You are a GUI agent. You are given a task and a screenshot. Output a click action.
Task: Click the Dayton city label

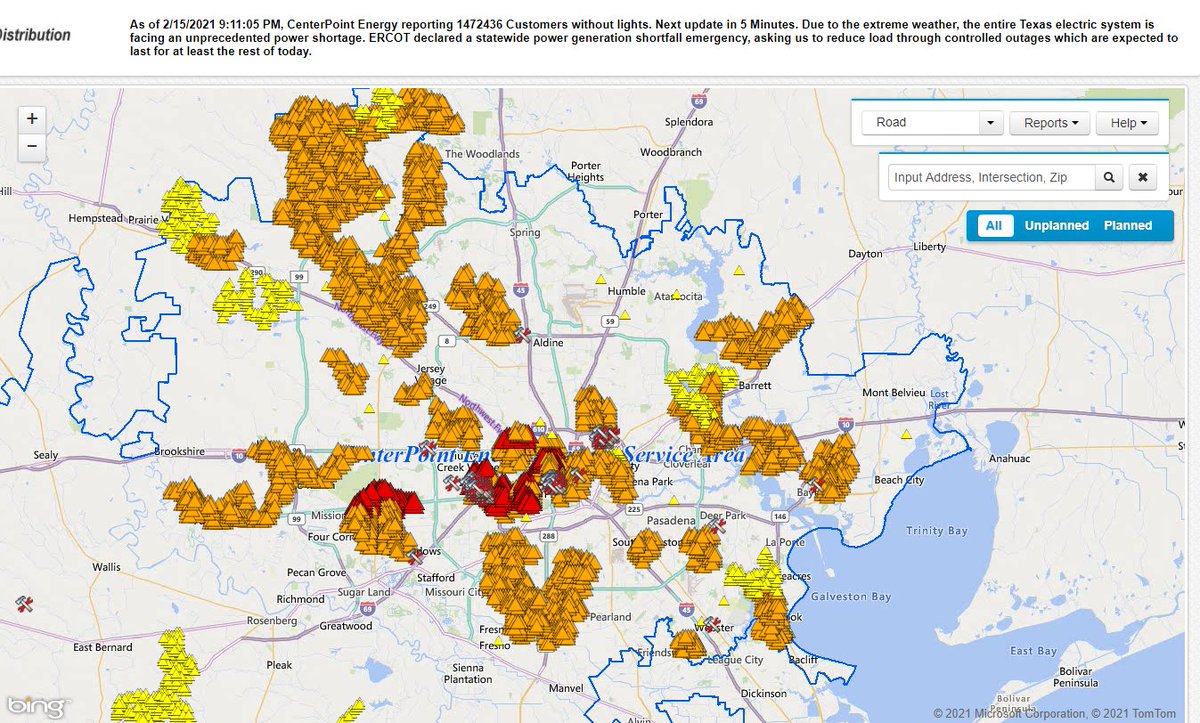[x=865, y=254]
